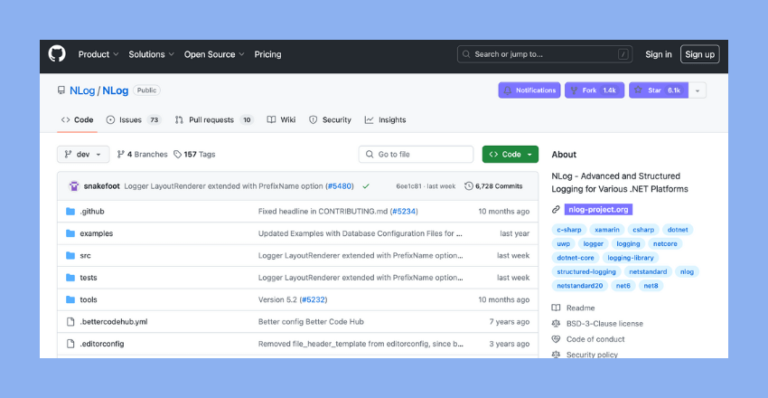Click the .bettercodehub.yml file icon
768x398 pixels.
click(x=71, y=322)
